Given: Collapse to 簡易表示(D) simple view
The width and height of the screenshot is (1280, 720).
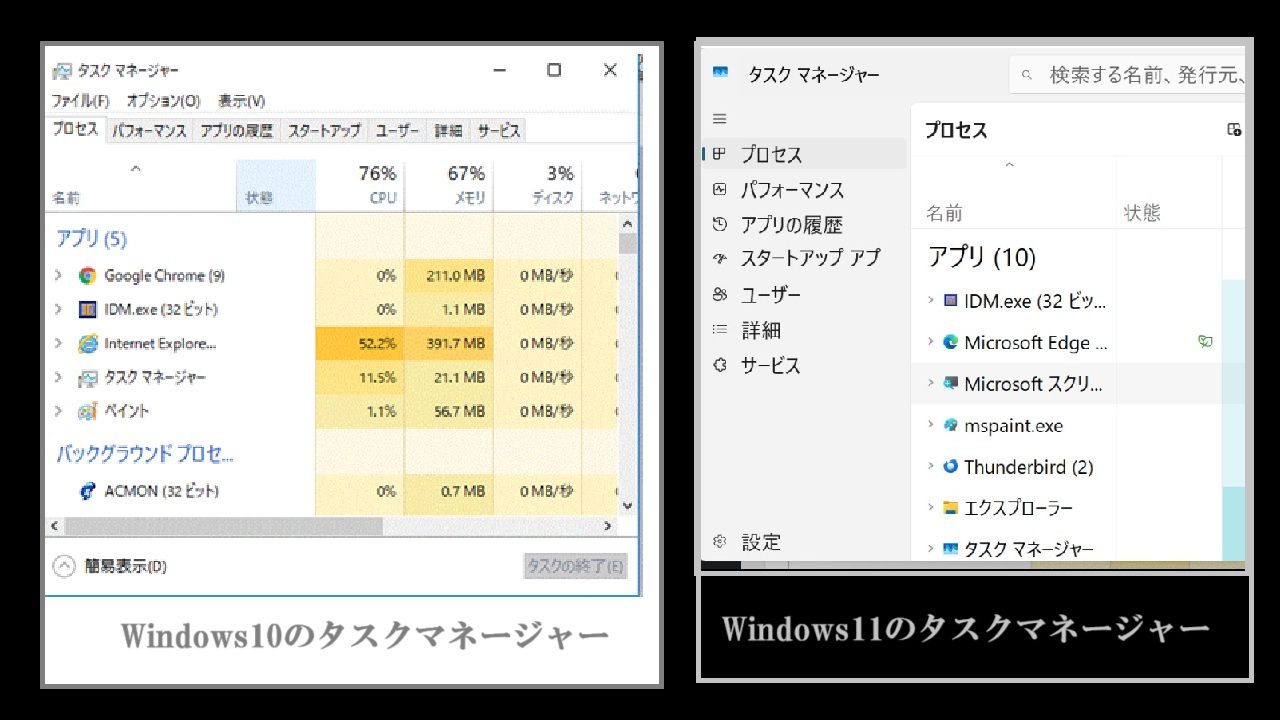Looking at the screenshot, I should pyautogui.click(x=110, y=566).
